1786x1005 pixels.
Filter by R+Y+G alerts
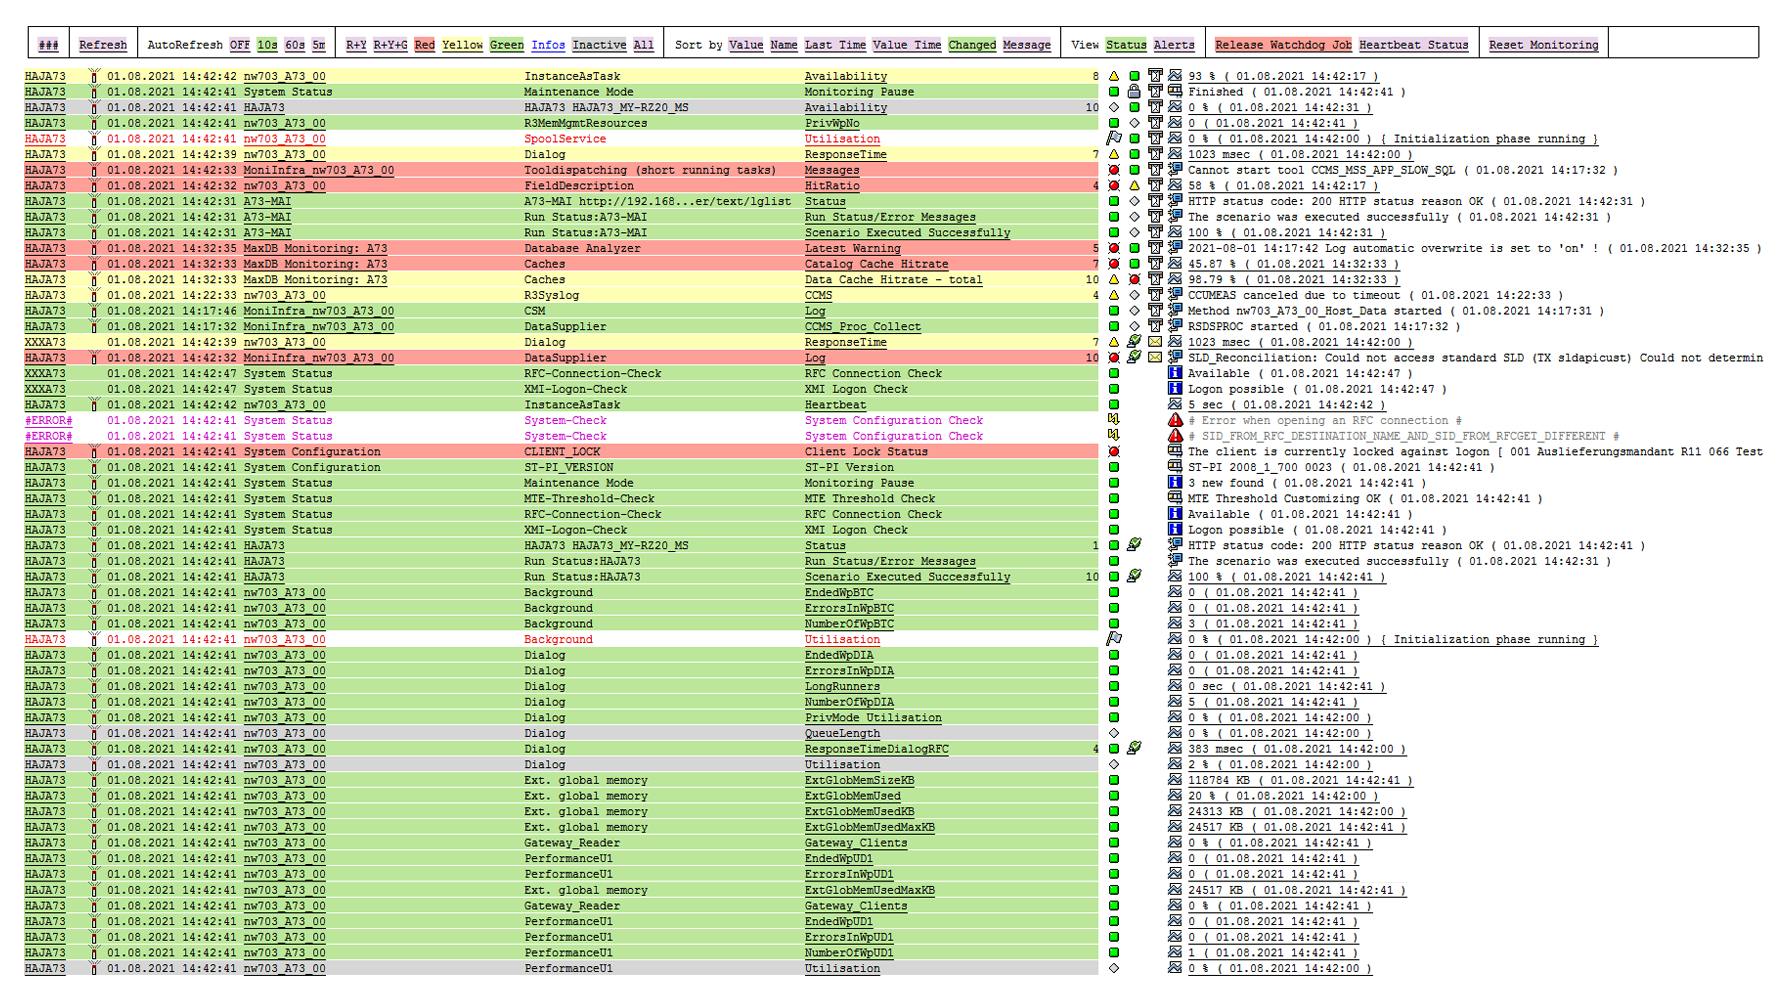[390, 45]
